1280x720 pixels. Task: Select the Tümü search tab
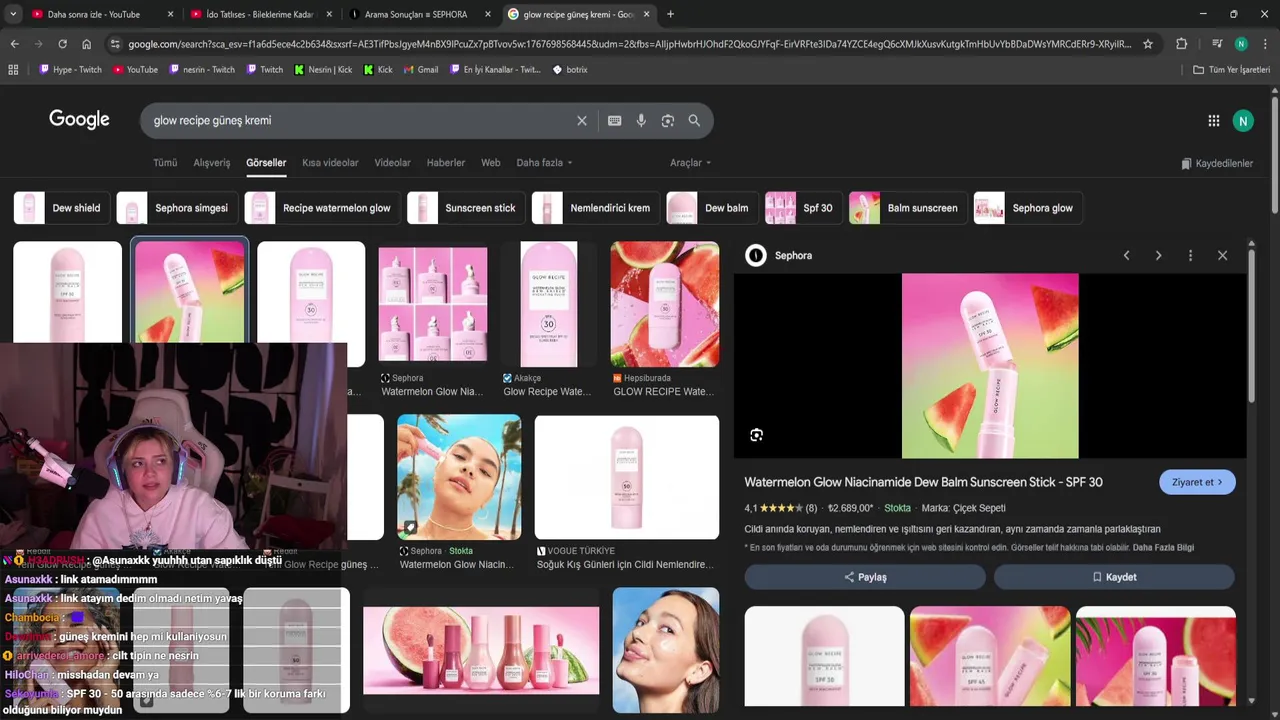[x=165, y=163]
